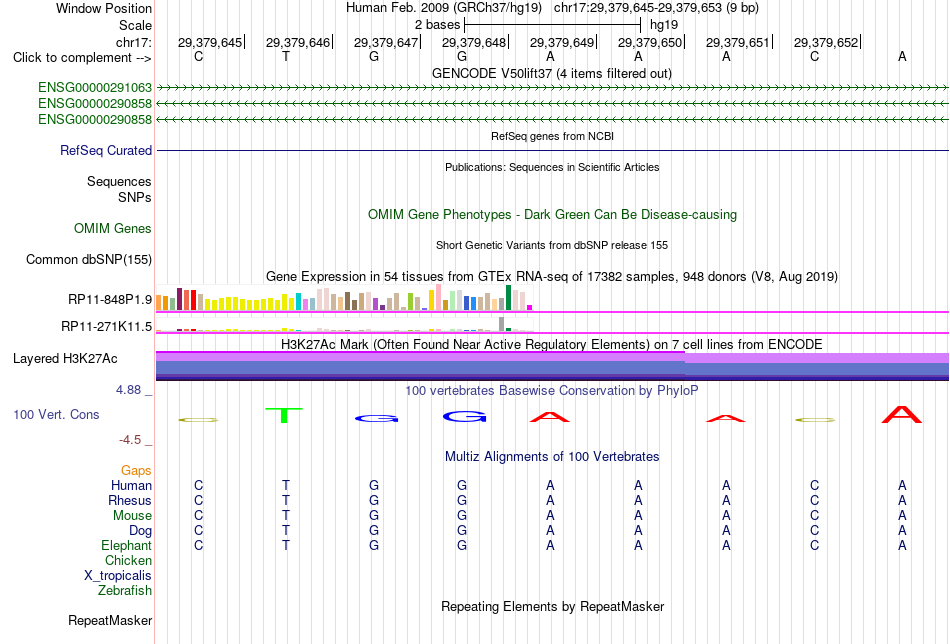The width and height of the screenshot is (950, 644).
Task: Select the X_tropicalis alignment row label
Action: tap(118, 576)
